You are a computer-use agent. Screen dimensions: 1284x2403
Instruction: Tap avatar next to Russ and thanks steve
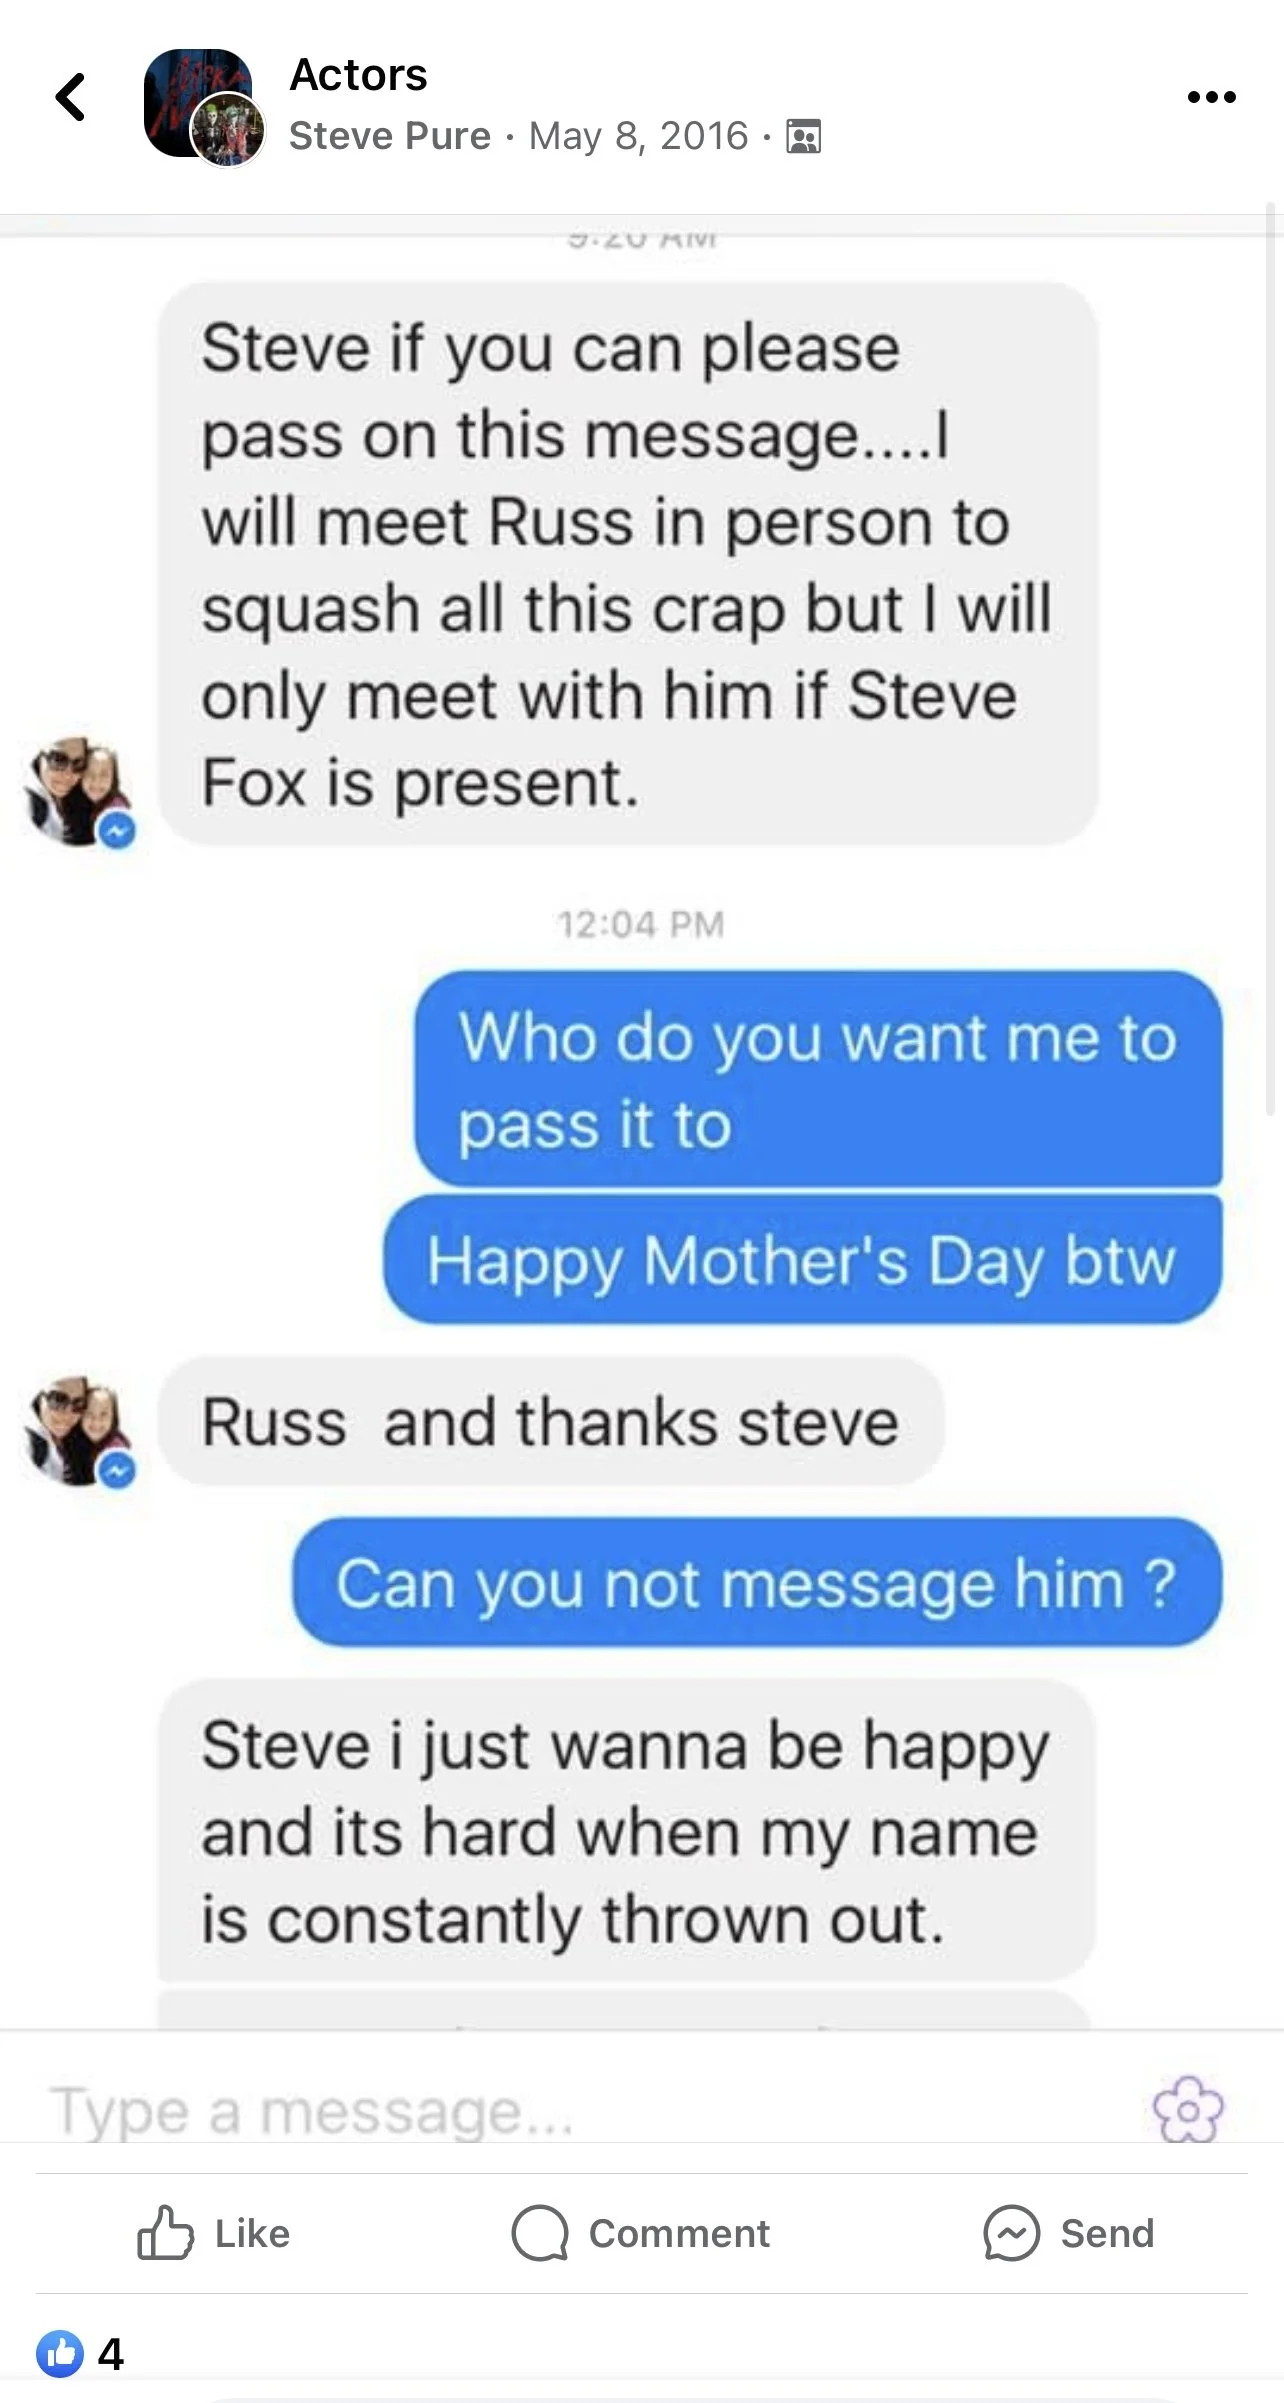click(x=78, y=1432)
